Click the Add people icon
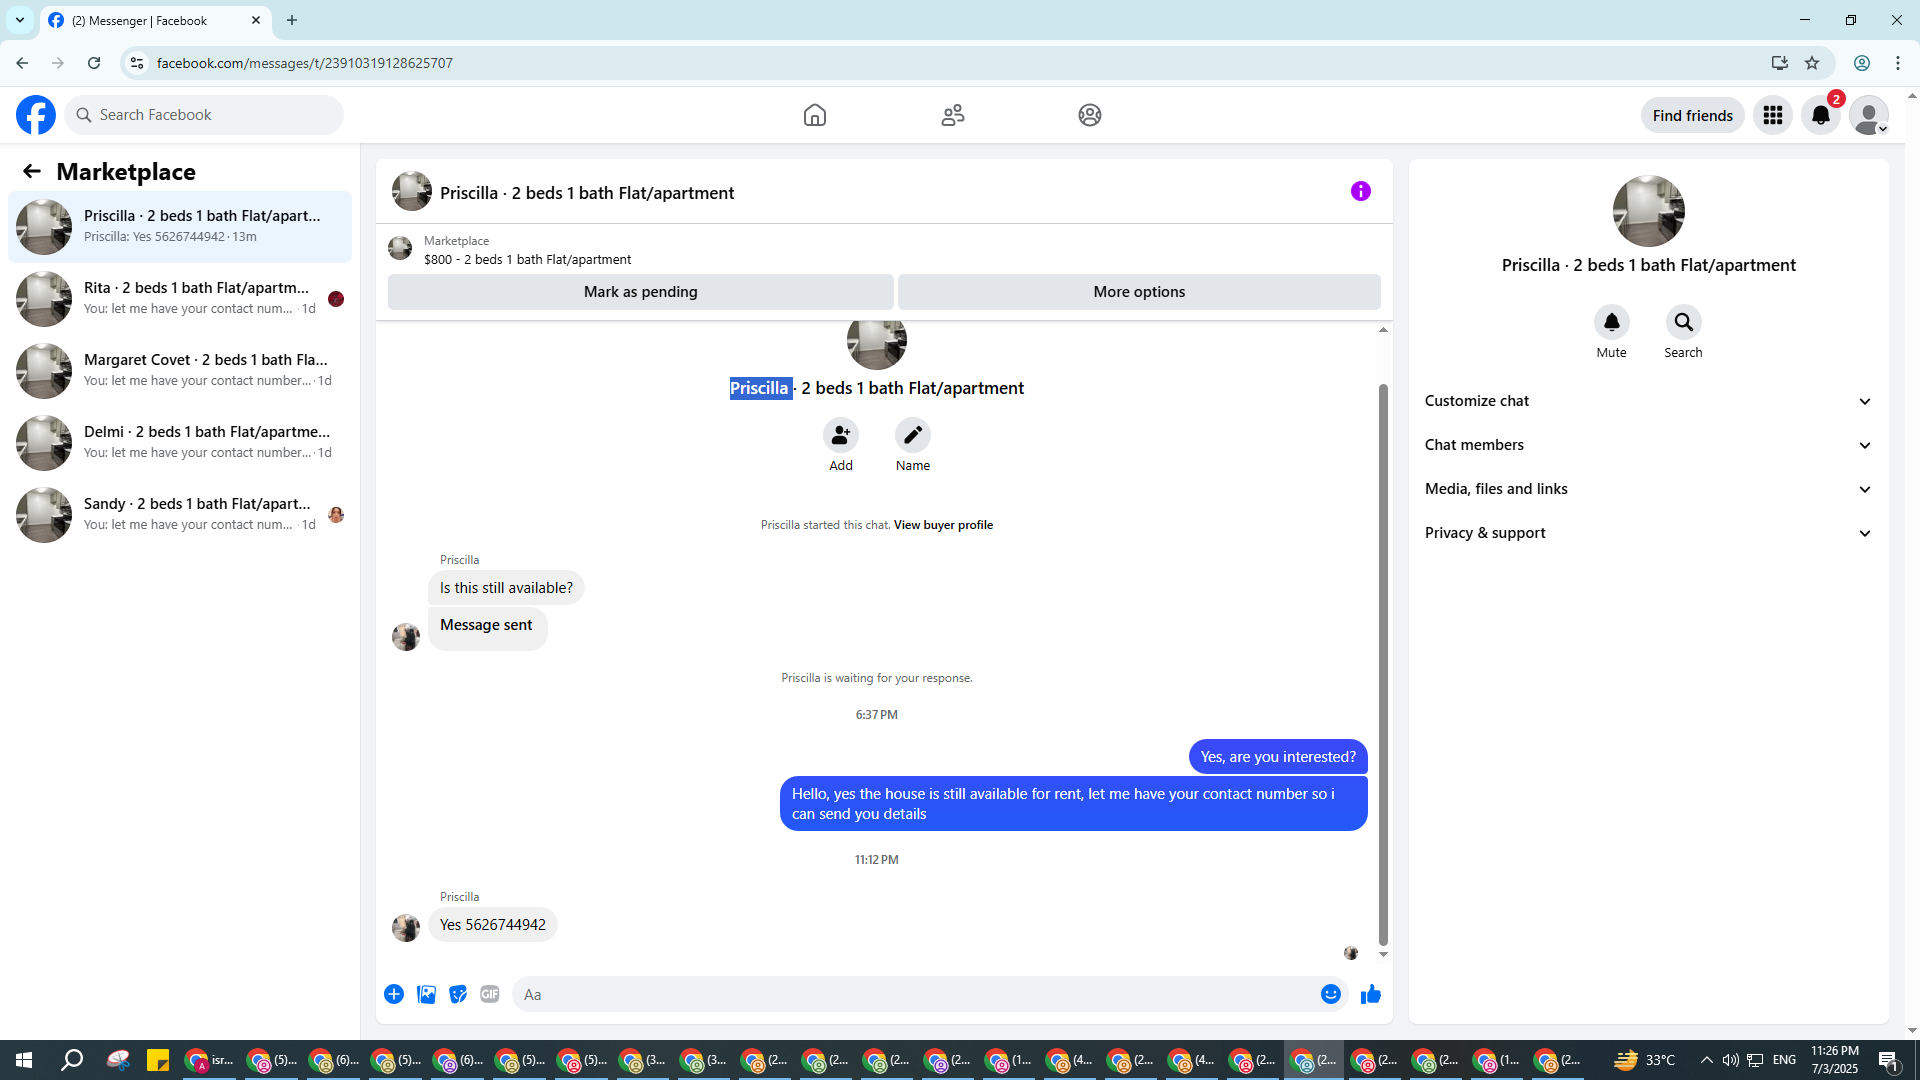Screen dimensions: 1920x1080 [x=840, y=435]
